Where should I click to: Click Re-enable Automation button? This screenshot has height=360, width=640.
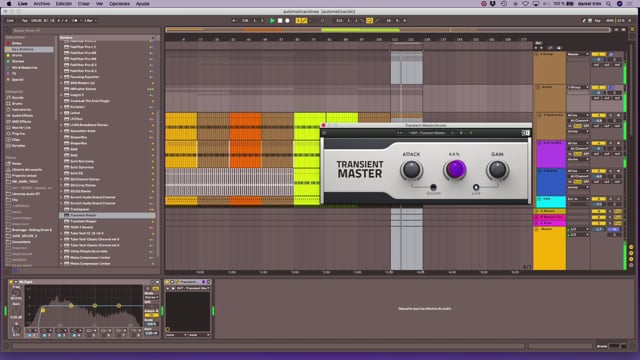tap(310, 20)
